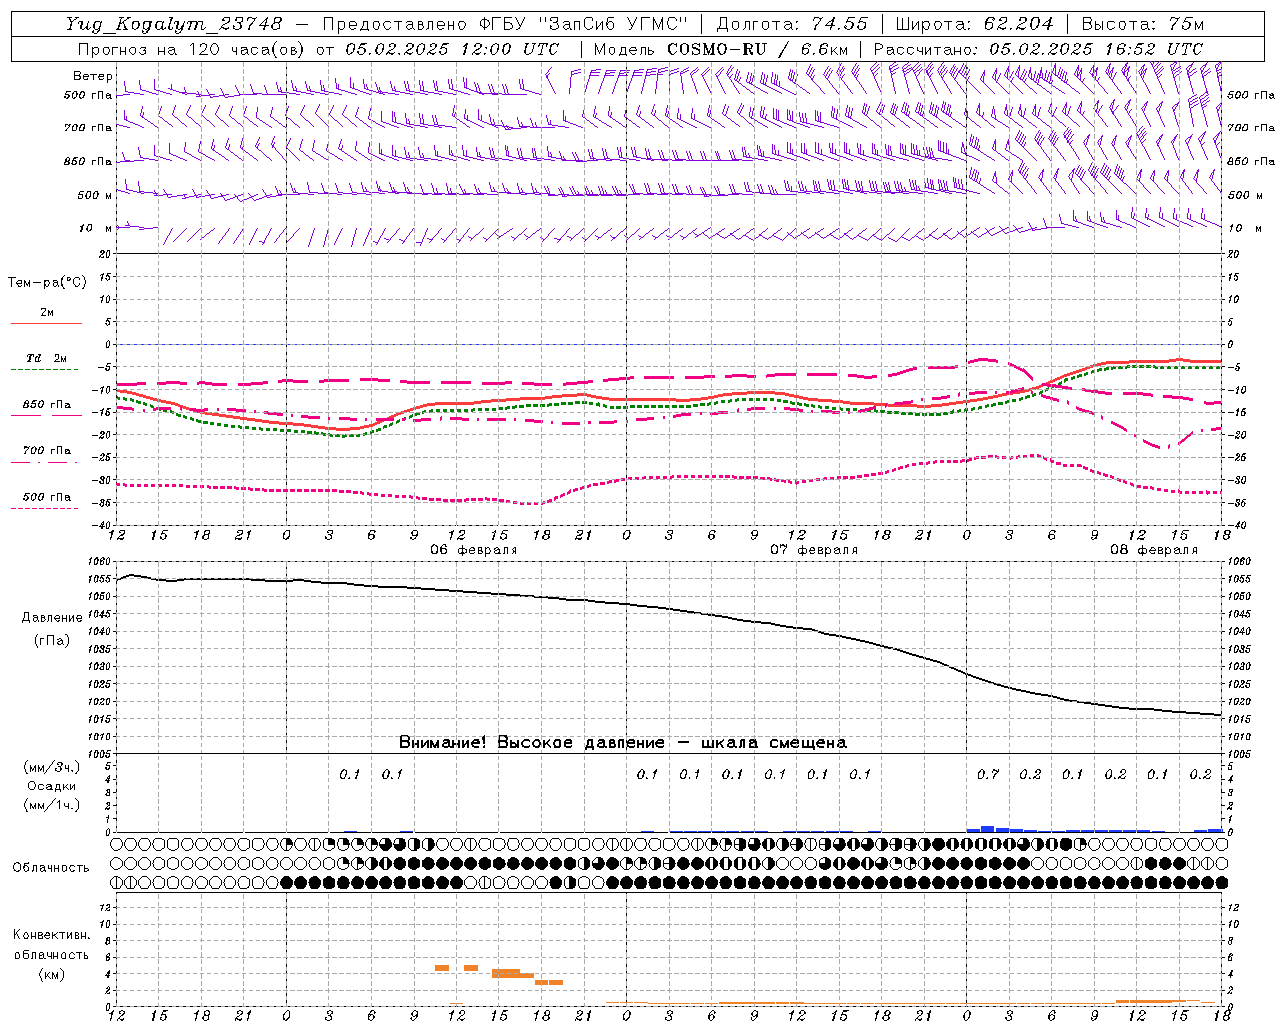
Task: Click the latitude value Широта: 62.204
Action: pyautogui.click(x=975, y=24)
